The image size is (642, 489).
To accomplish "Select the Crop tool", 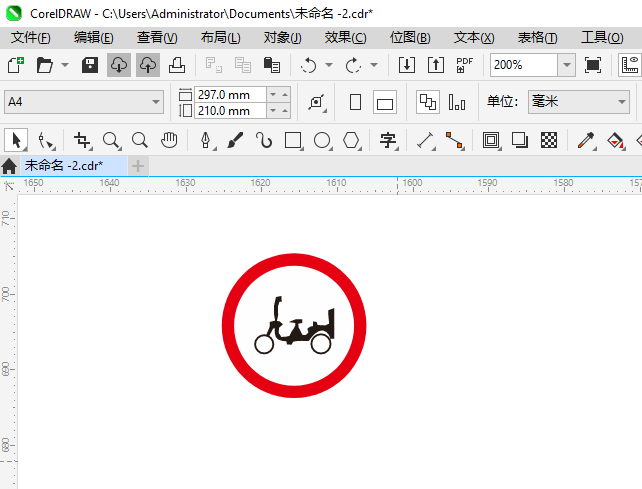I will click(83, 140).
